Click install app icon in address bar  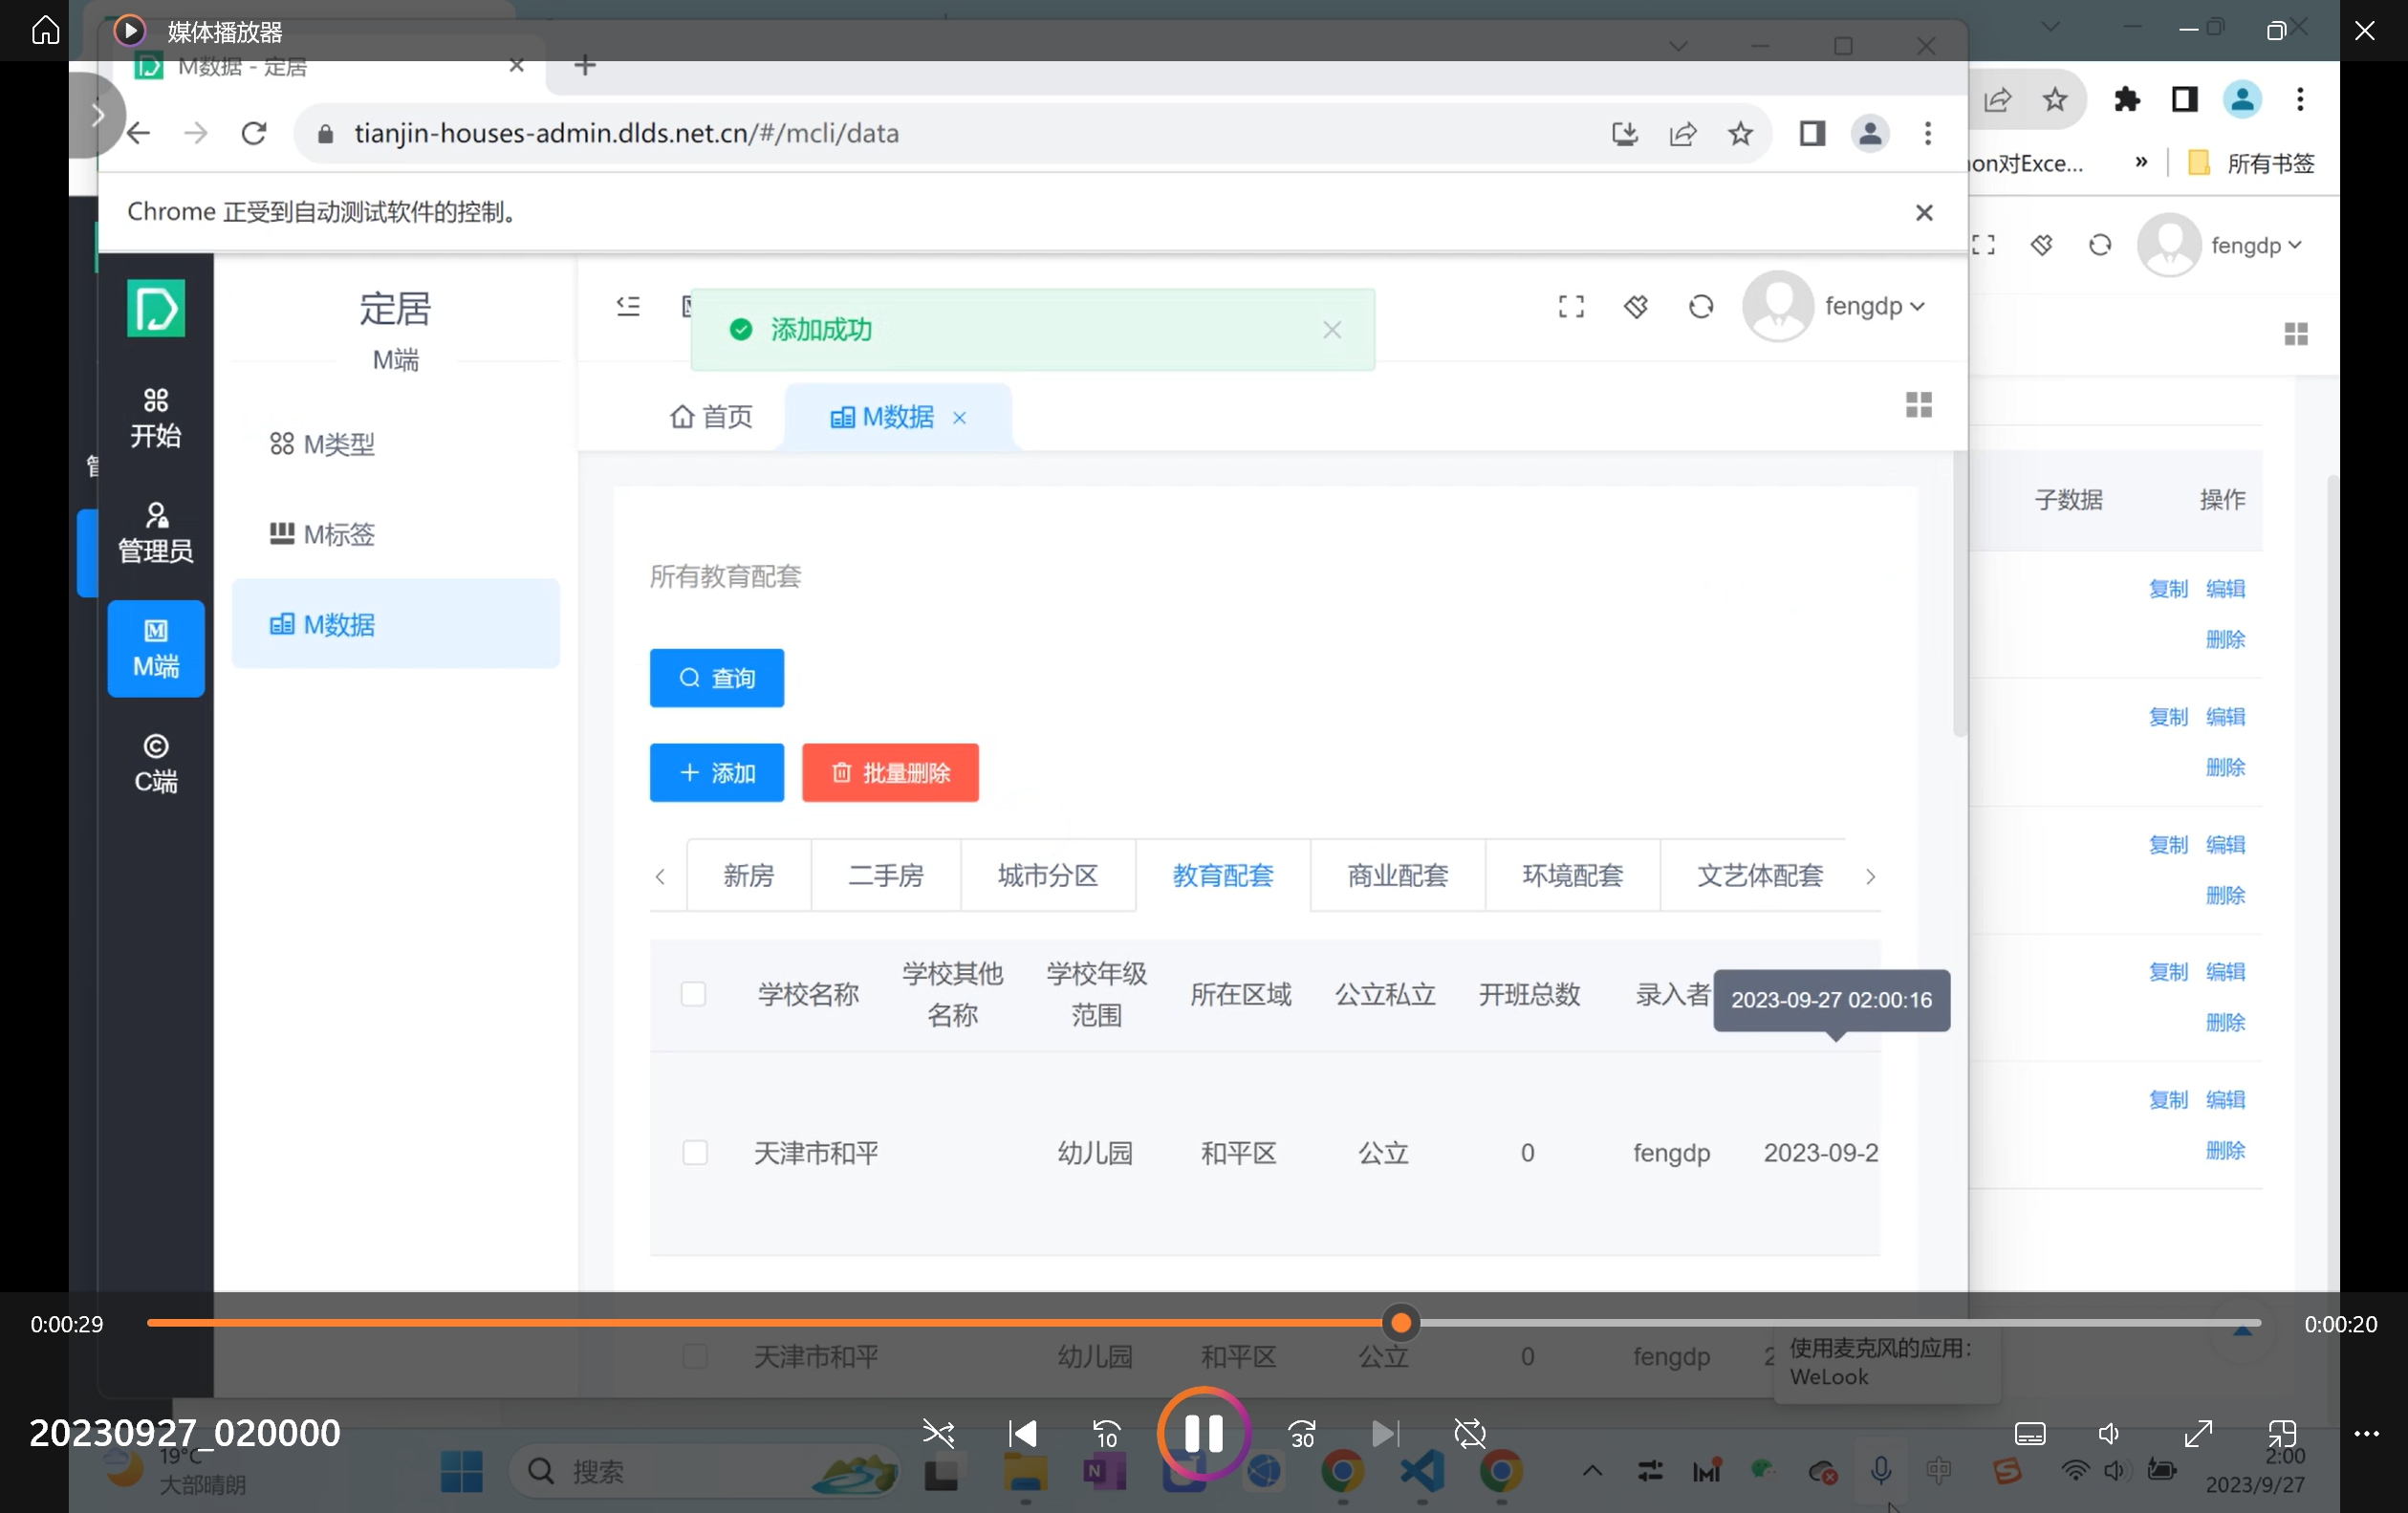[1625, 133]
